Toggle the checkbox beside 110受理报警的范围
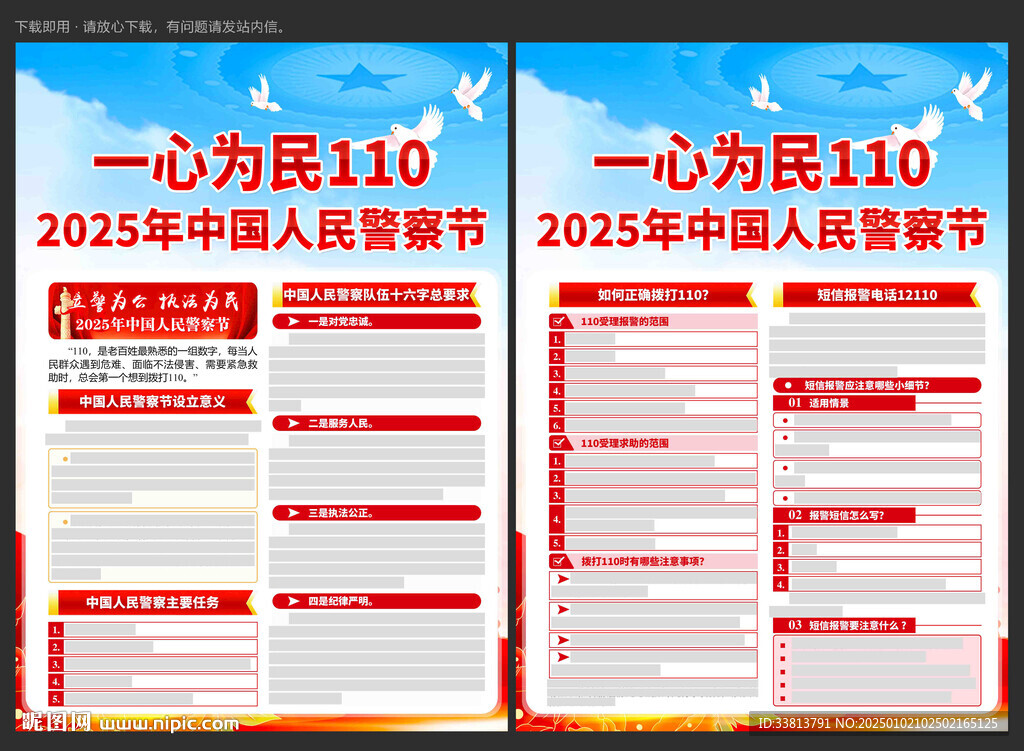Screen dimensions: 1024x751 [558, 322]
